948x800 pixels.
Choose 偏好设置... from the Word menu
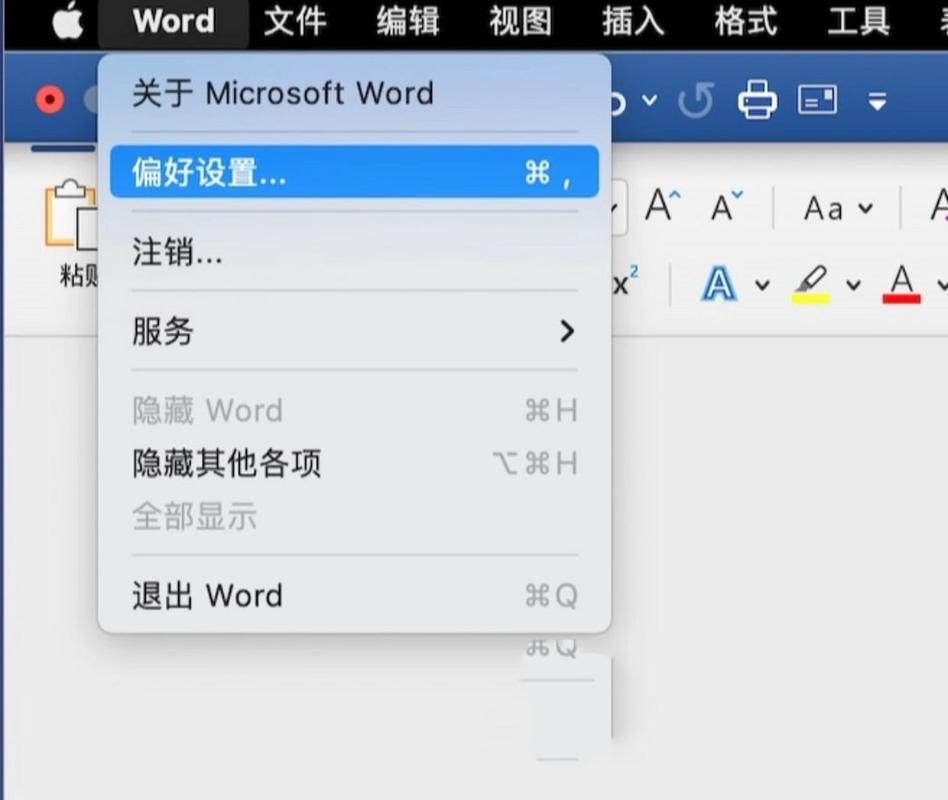354,172
